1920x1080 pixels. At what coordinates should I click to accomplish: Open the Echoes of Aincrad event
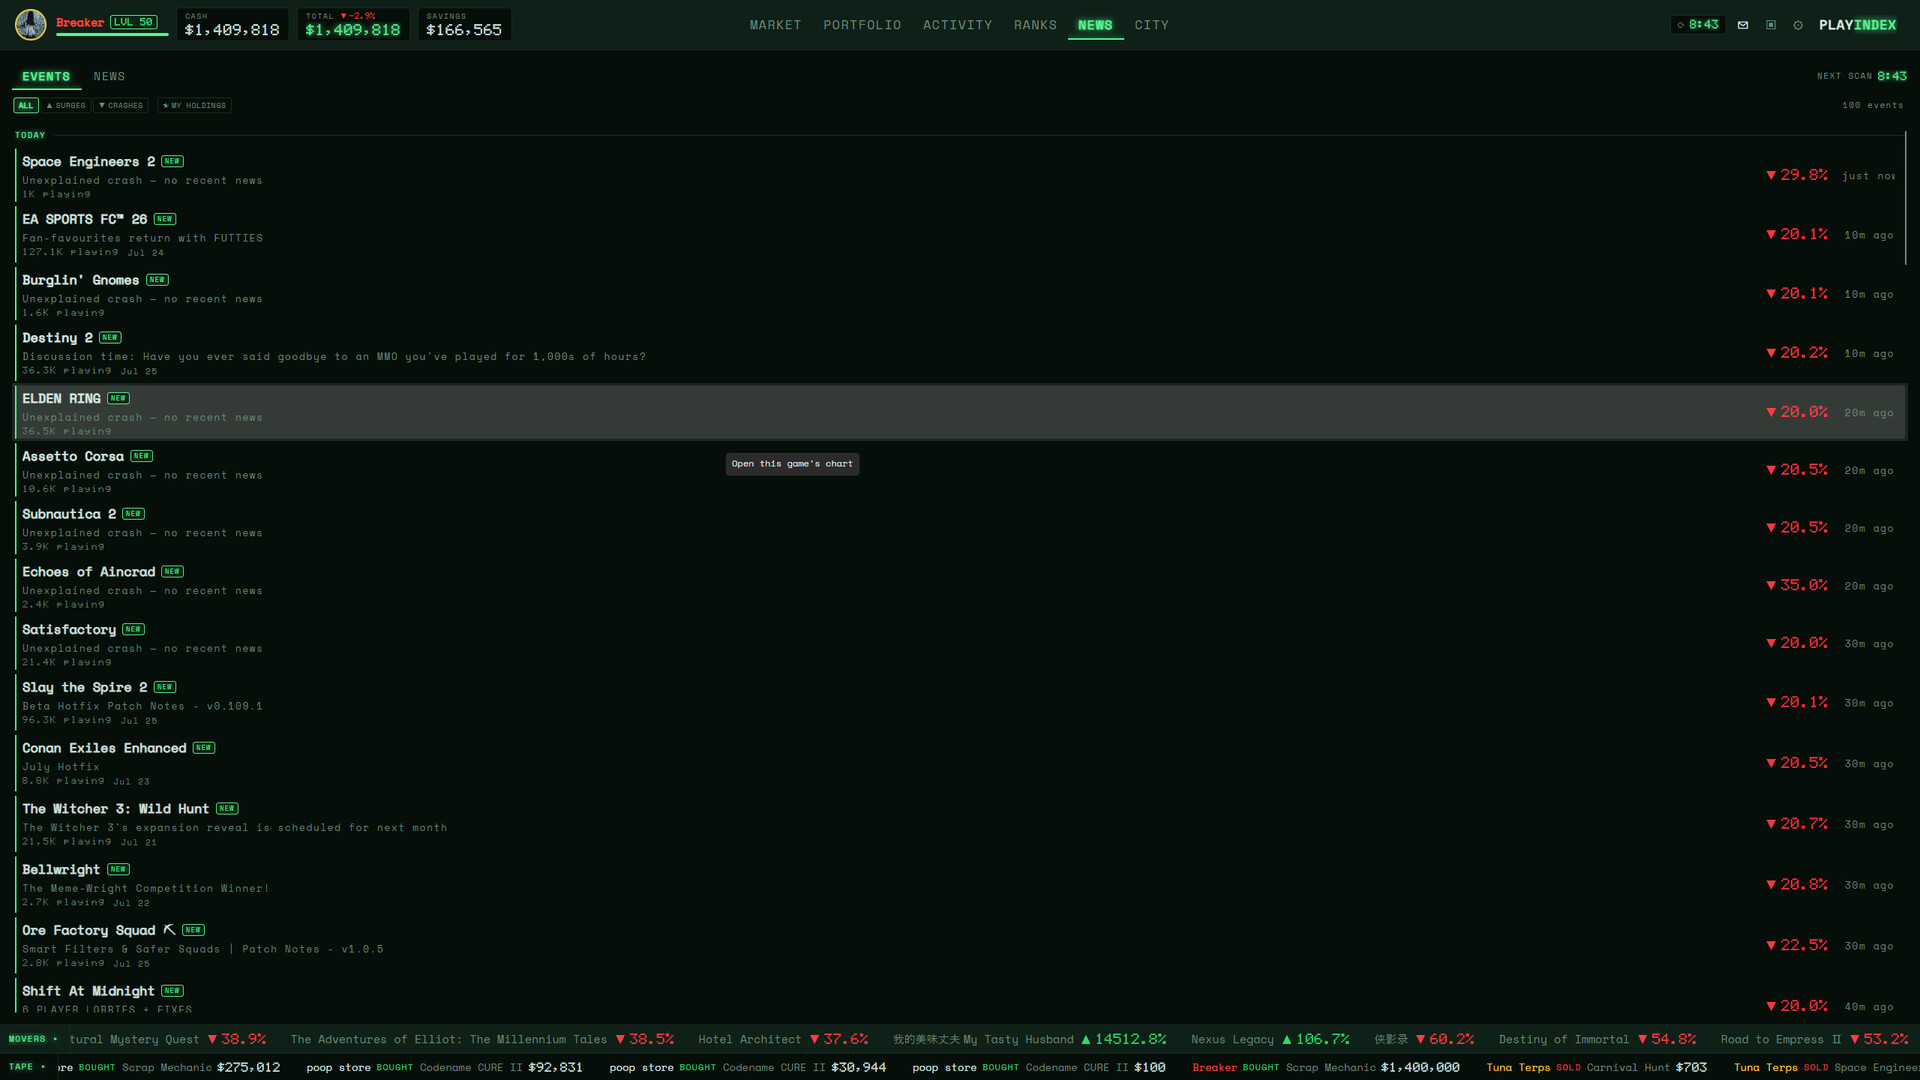(960, 586)
